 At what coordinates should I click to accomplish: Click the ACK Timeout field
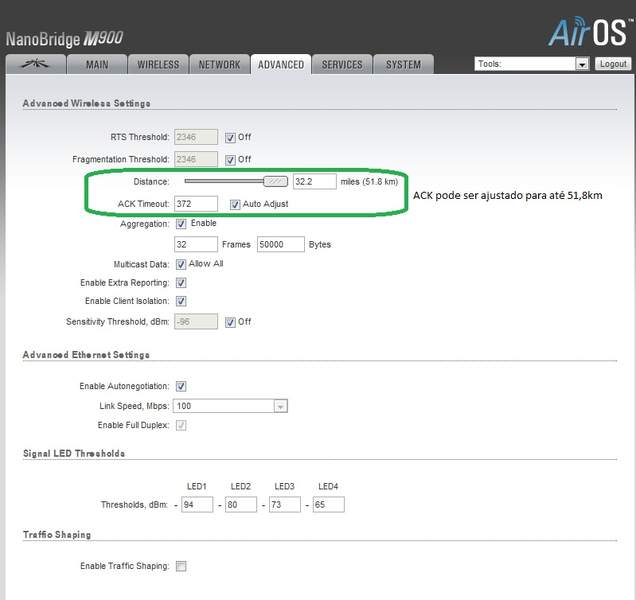pos(196,204)
